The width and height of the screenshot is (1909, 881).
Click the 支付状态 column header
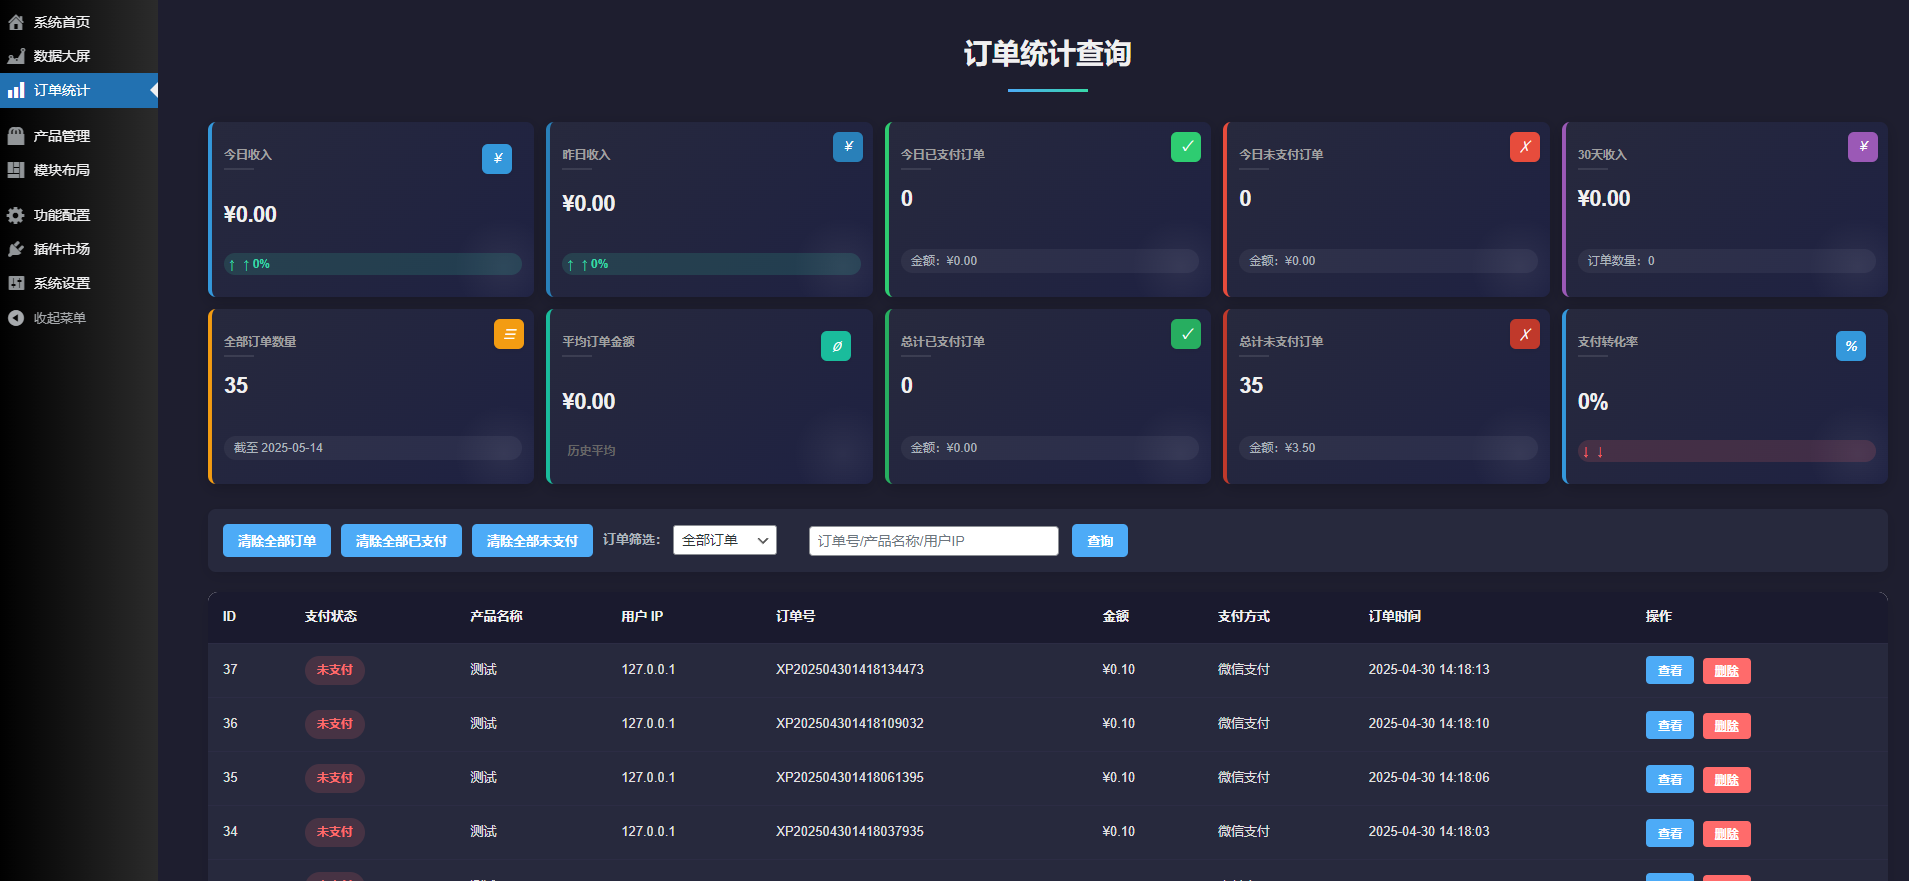coord(331,616)
